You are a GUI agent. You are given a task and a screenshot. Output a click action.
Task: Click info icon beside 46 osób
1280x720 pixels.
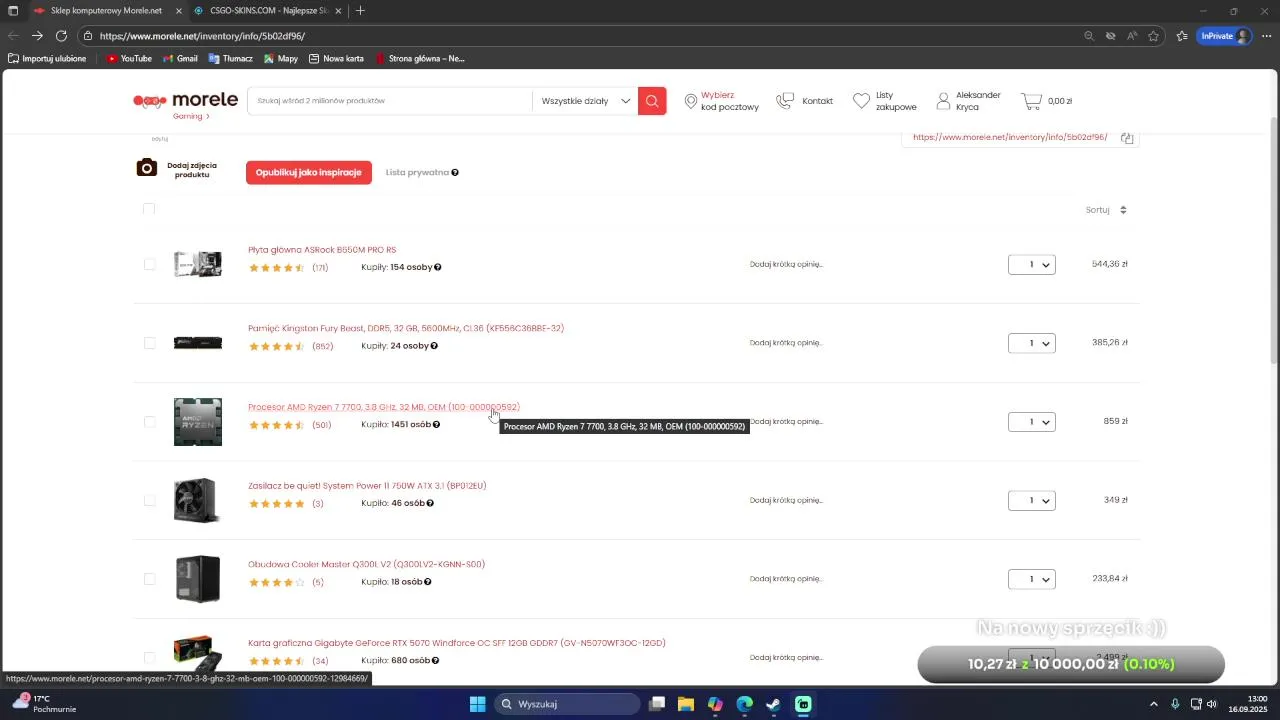430,503
